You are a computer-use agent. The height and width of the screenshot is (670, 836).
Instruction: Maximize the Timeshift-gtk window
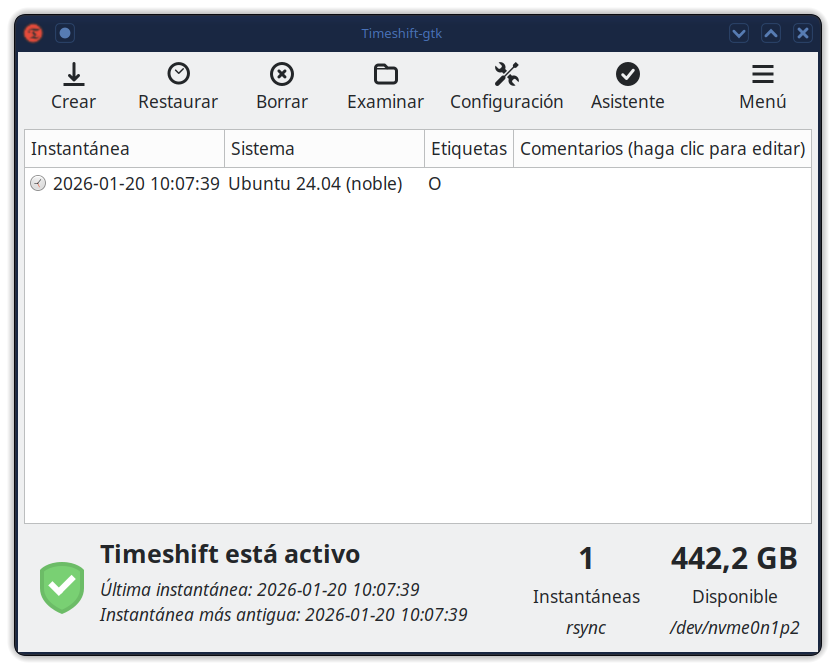coord(771,33)
